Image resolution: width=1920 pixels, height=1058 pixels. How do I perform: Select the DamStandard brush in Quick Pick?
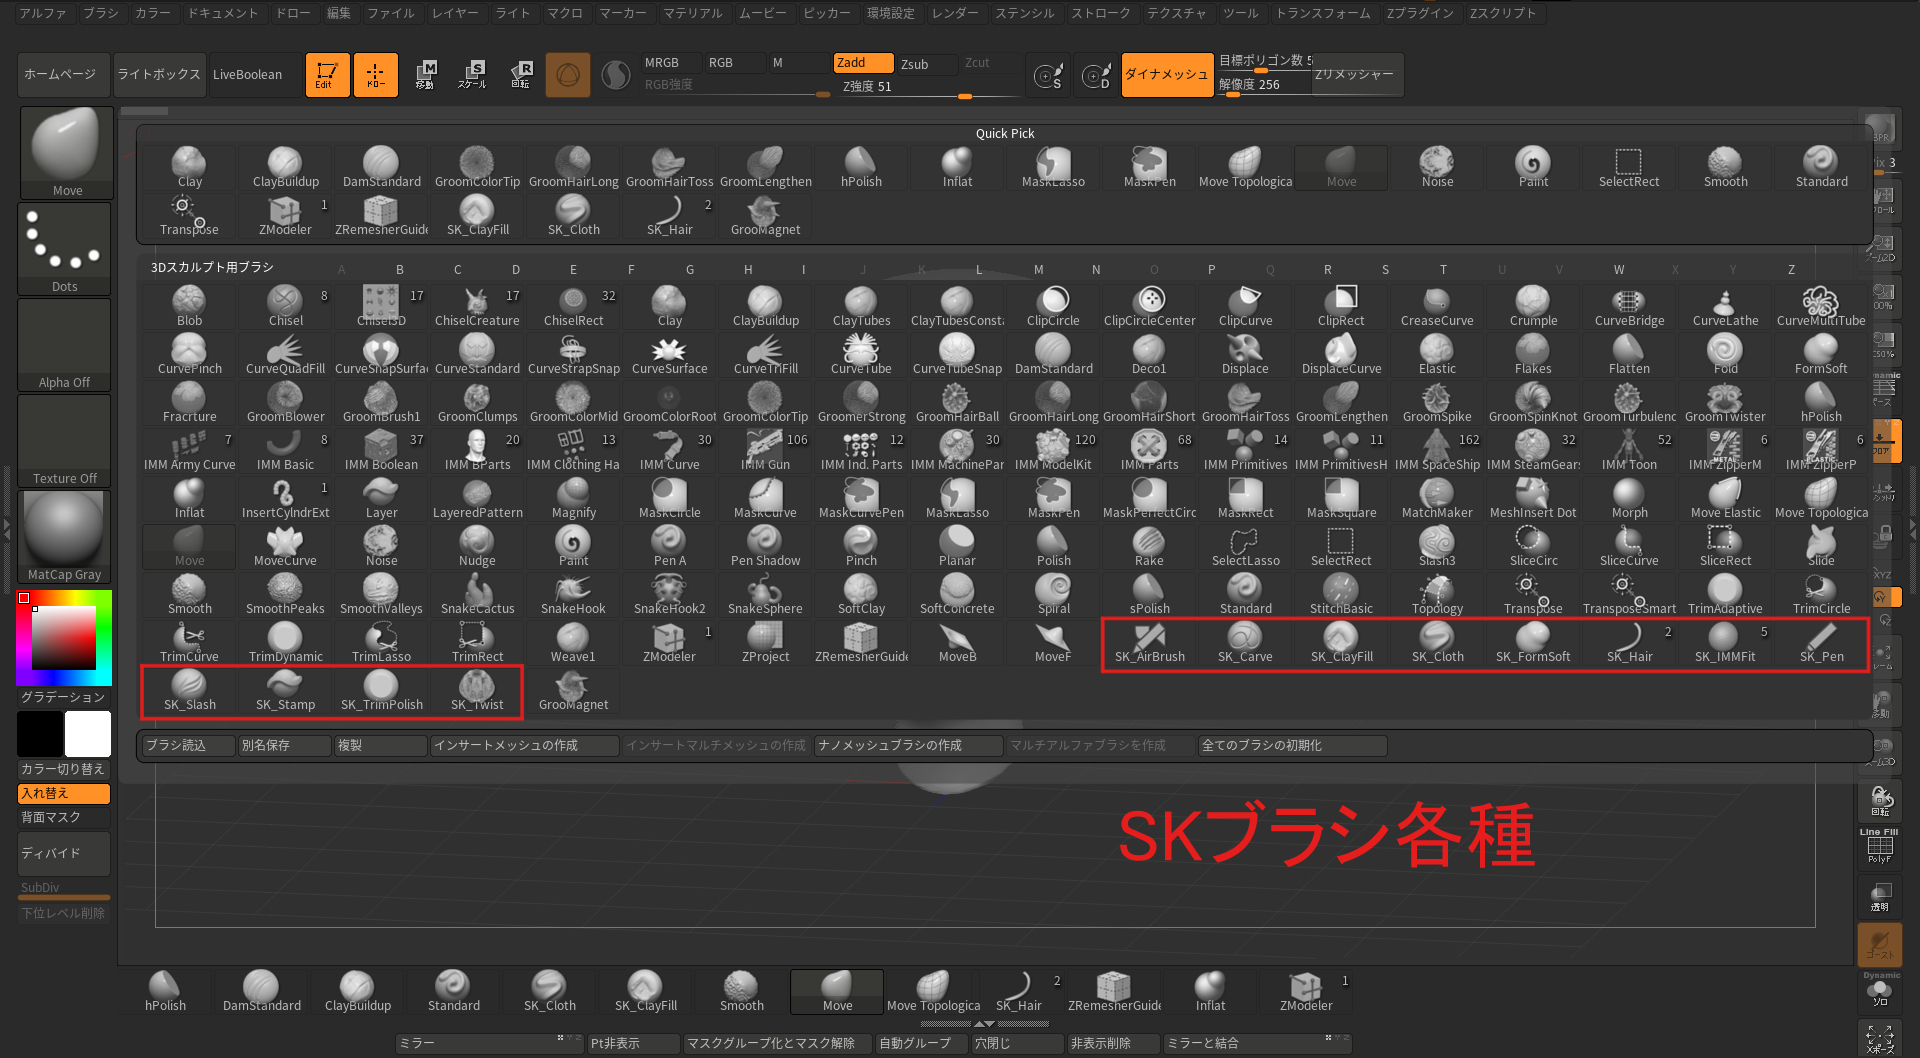pos(381,165)
